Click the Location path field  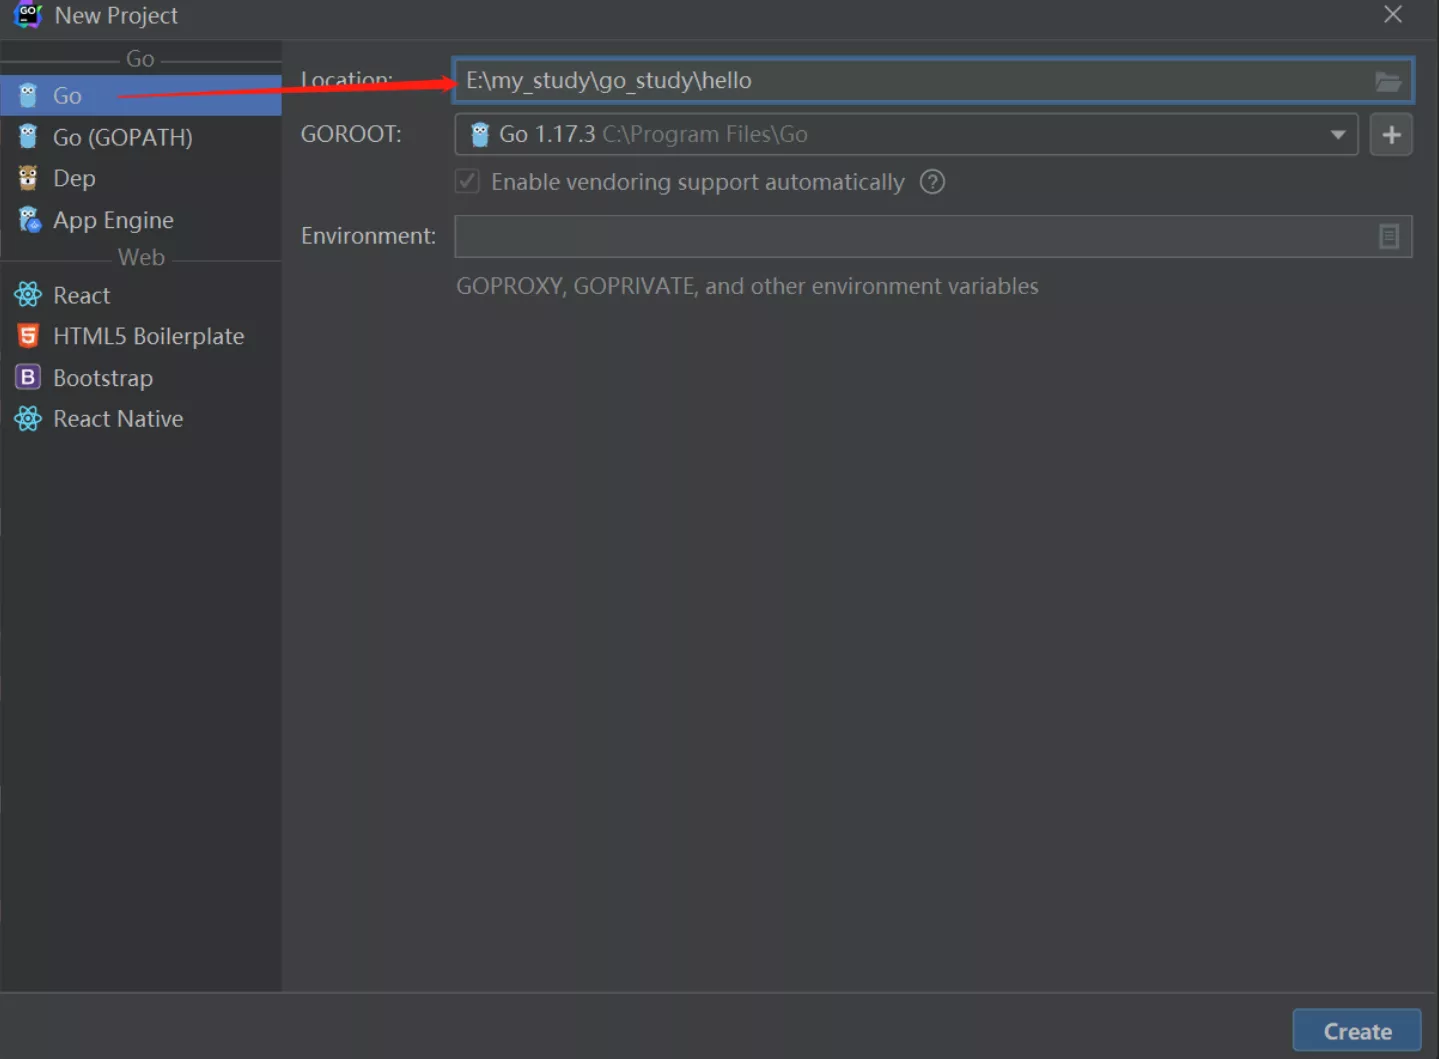tap(932, 81)
